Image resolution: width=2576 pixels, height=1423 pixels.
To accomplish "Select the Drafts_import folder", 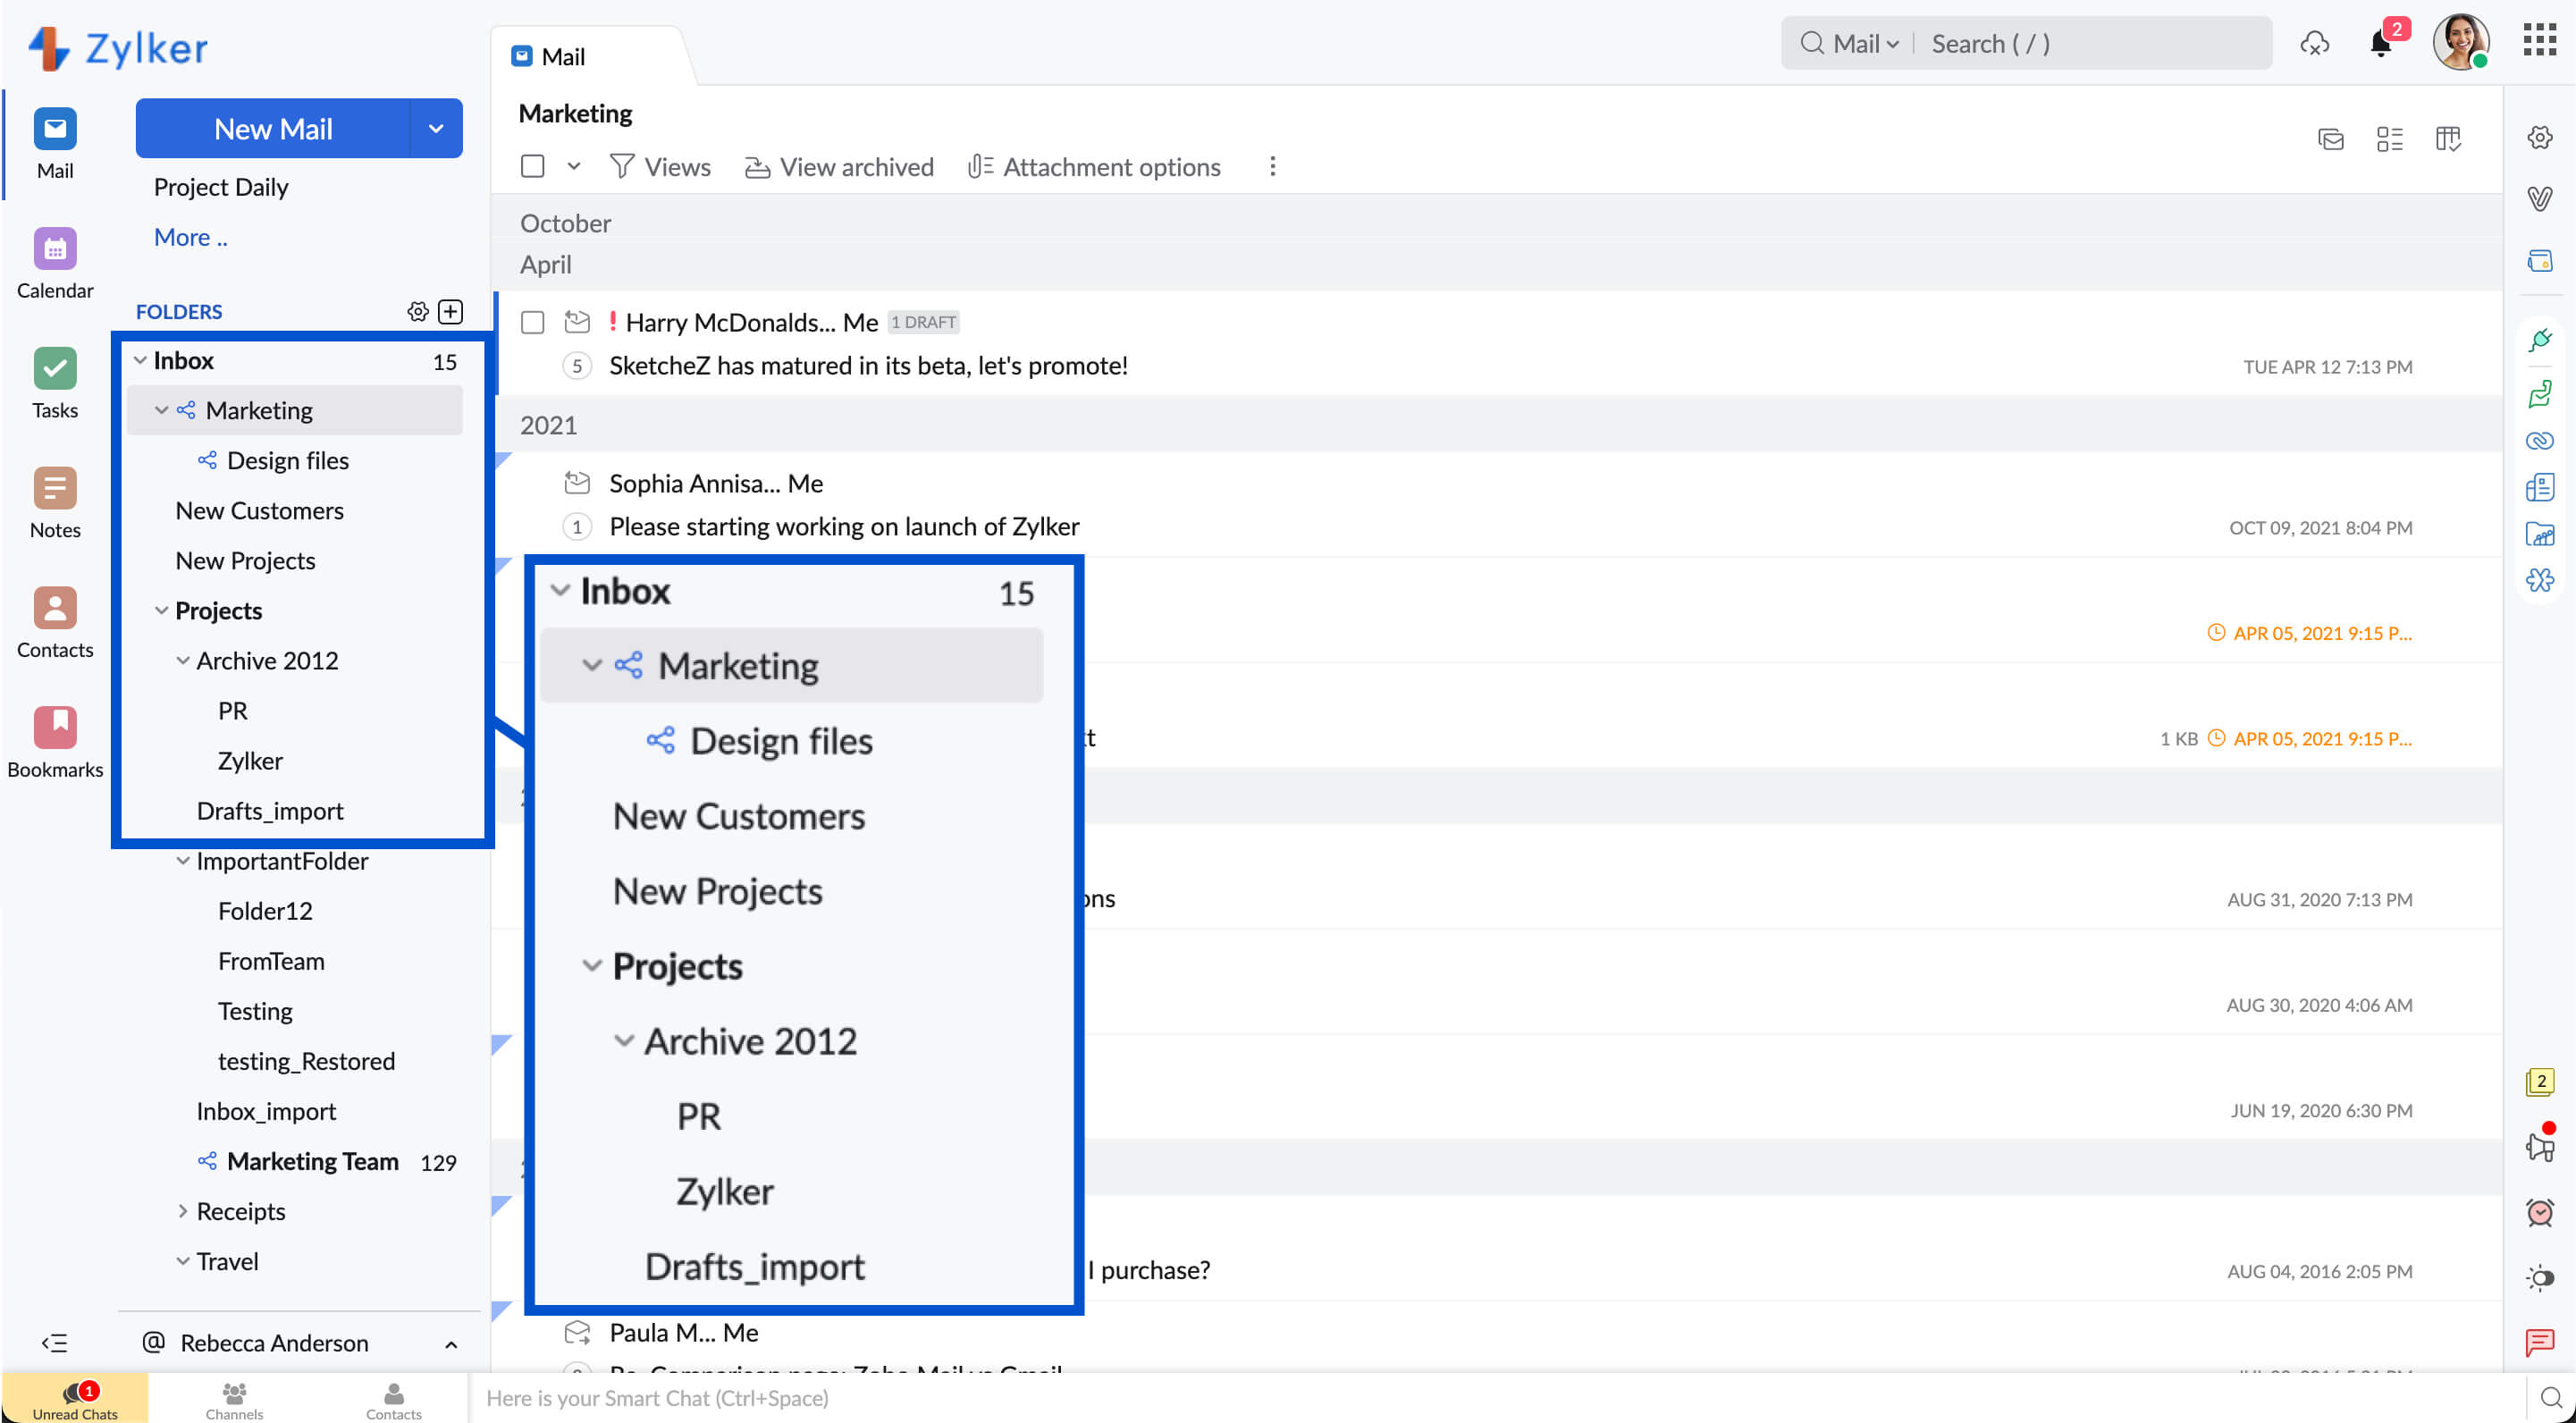I will 270,810.
